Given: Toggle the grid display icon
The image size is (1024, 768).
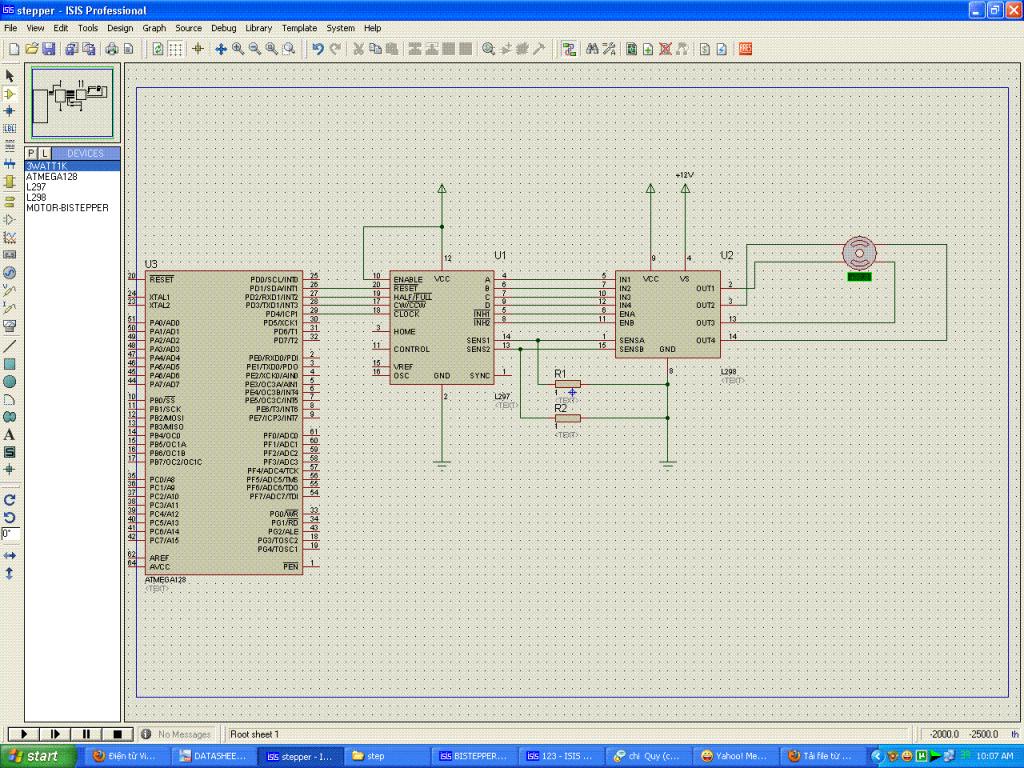Looking at the screenshot, I should point(175,48).
